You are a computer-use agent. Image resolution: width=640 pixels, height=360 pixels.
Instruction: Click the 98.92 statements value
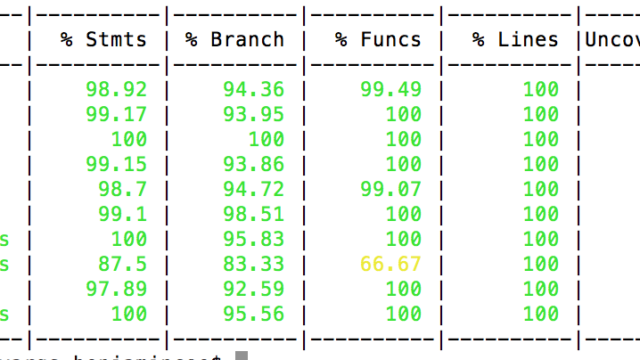[x=116, y=89]
